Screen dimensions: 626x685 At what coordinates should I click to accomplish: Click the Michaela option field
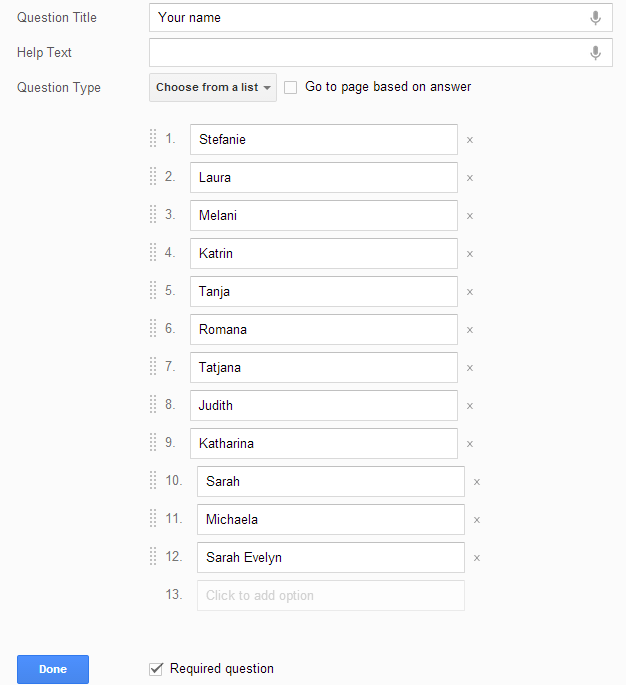330,520
